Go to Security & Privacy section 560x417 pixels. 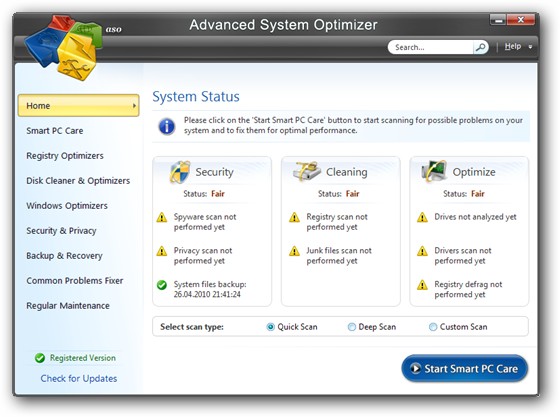tap(61, 231)
